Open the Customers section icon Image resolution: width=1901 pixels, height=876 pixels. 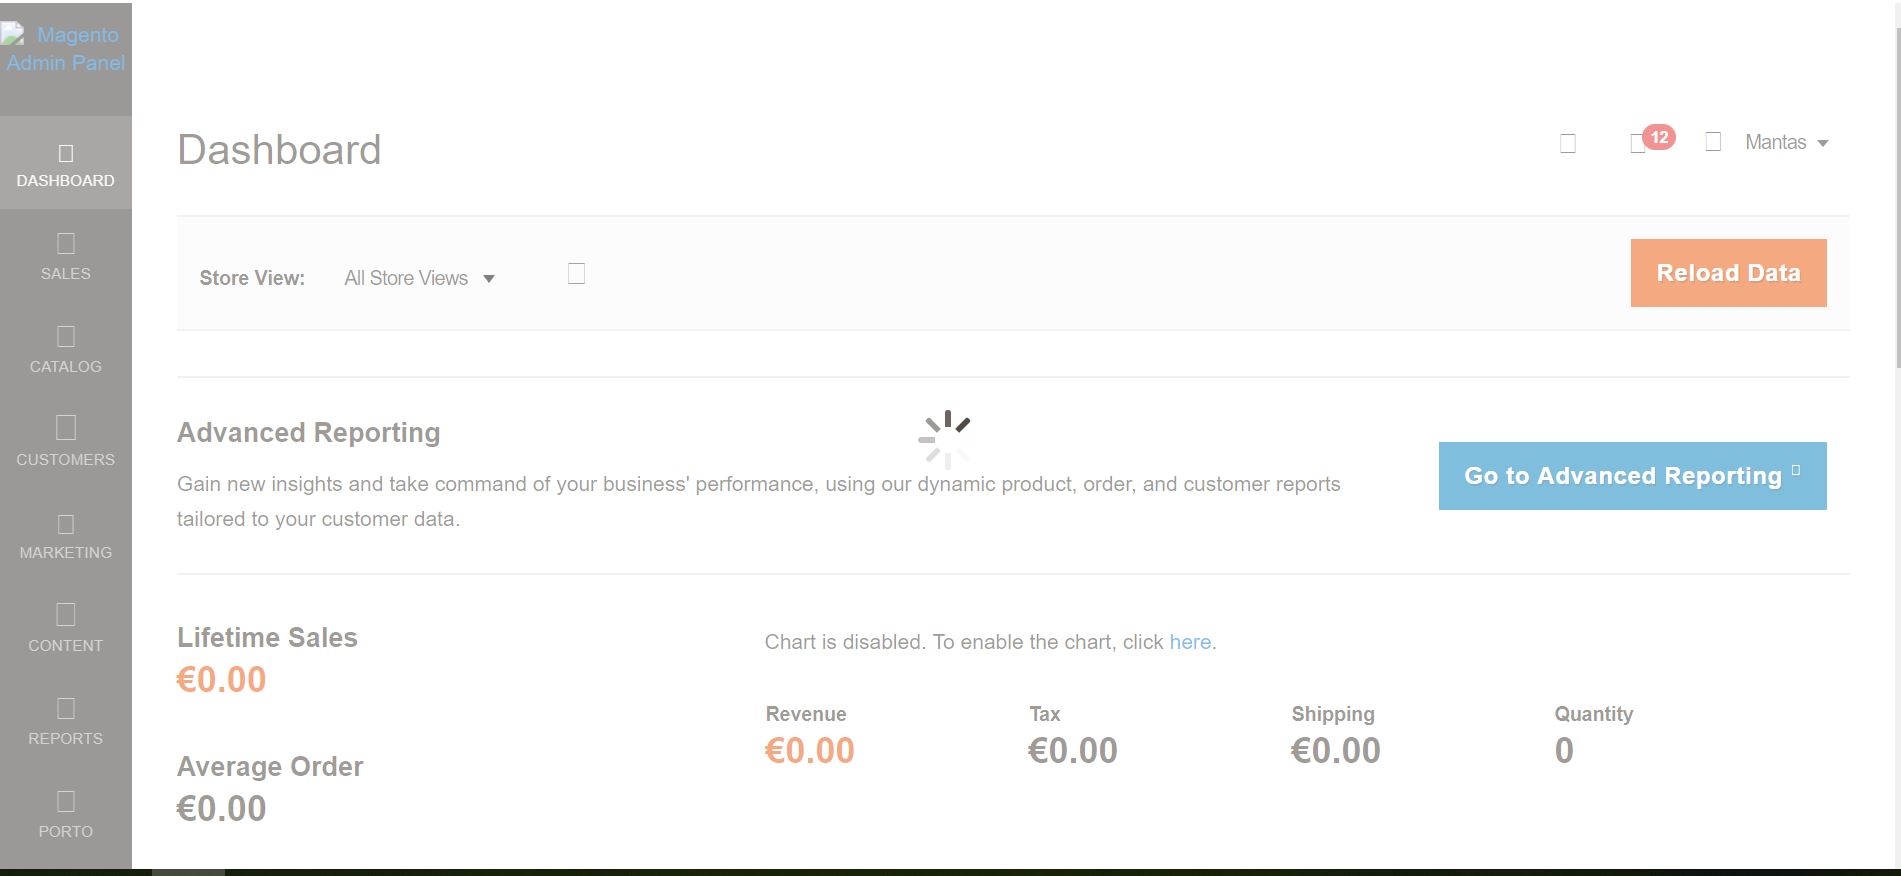click(66, 429)
